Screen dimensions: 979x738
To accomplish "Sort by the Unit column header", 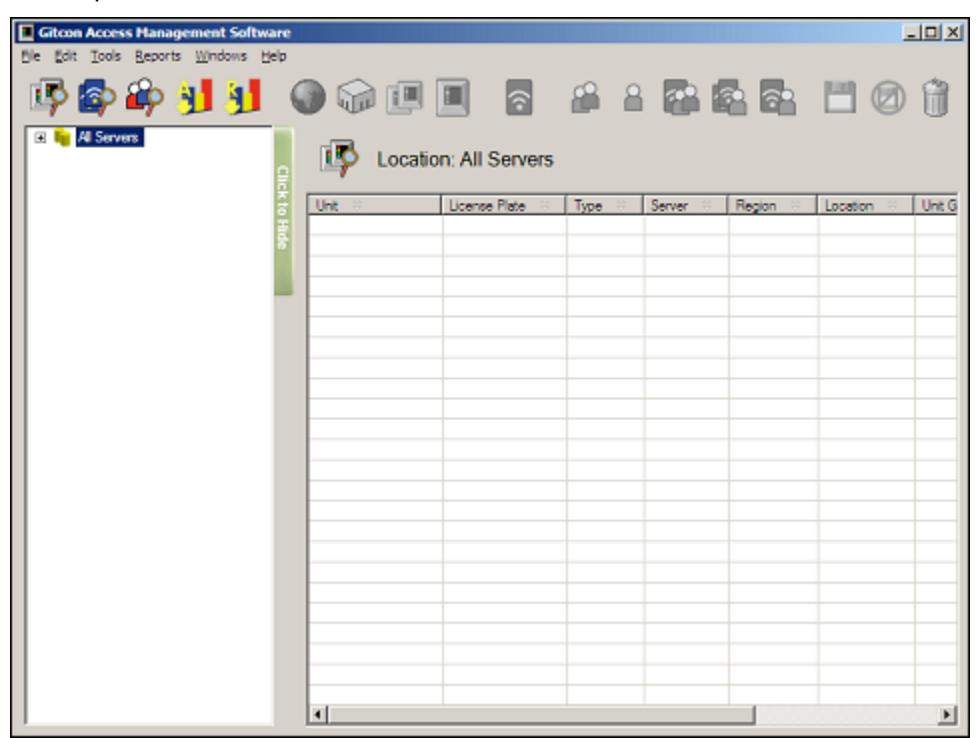I will pos(375,205).
